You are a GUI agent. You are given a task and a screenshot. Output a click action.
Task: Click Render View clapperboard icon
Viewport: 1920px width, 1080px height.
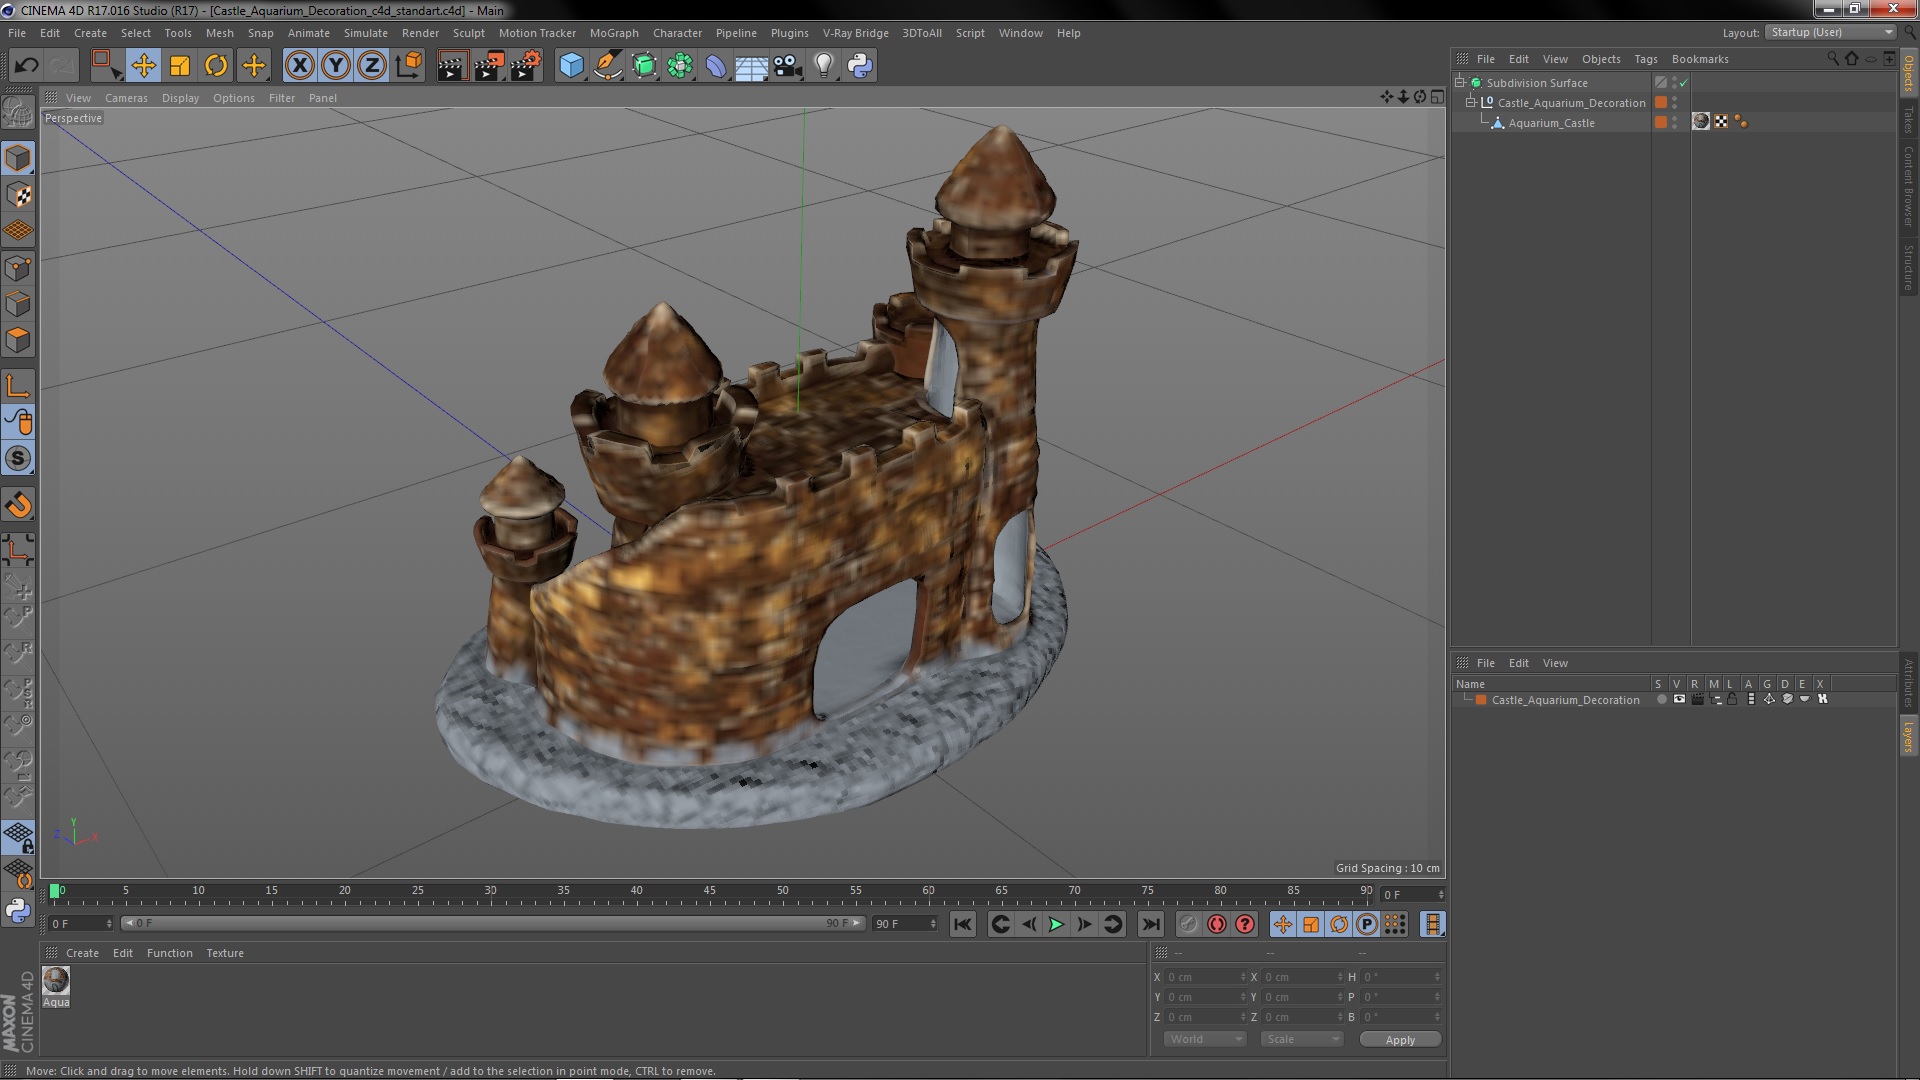pos(452,66)
